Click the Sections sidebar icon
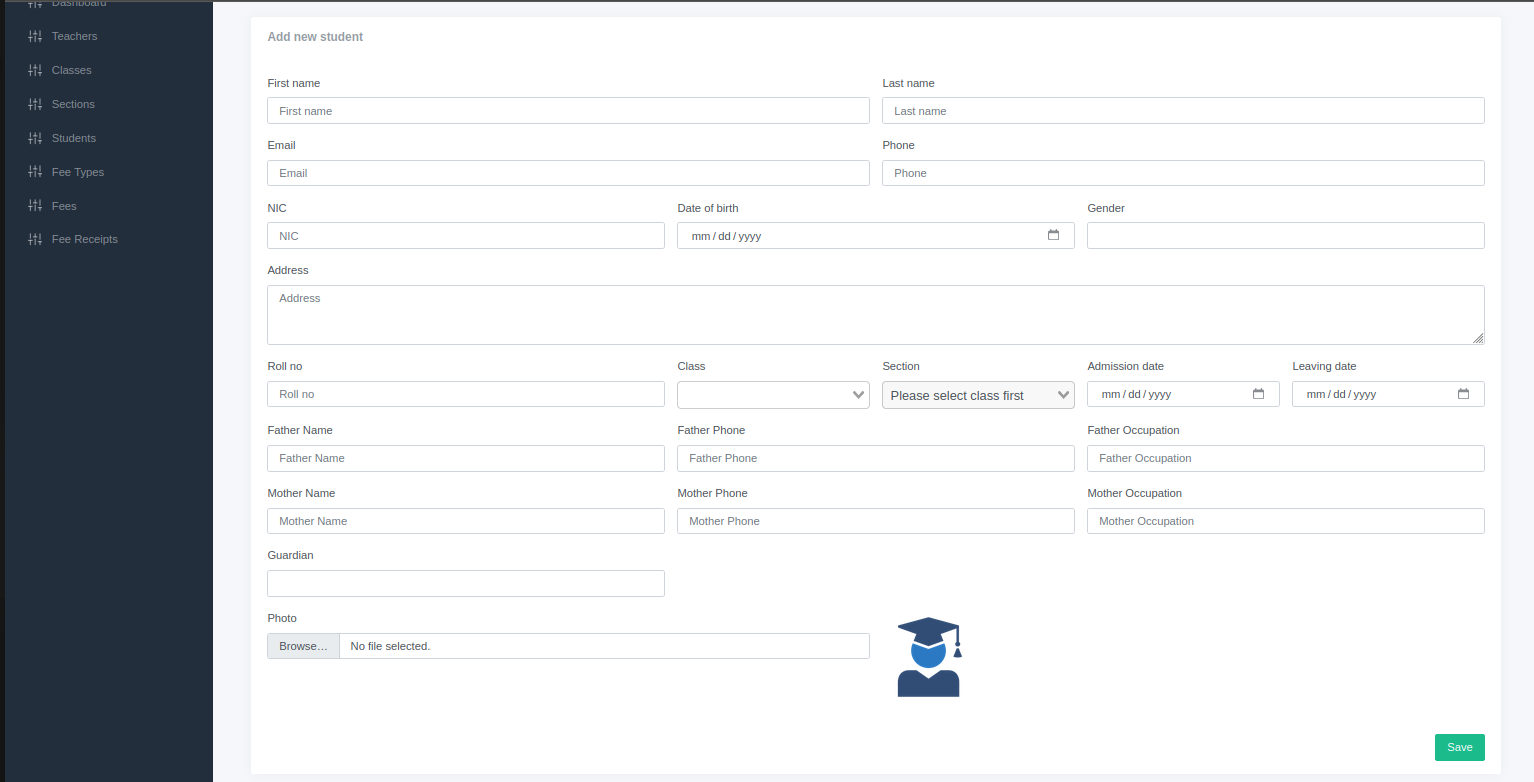1534x782 pixels. point(36,104)
